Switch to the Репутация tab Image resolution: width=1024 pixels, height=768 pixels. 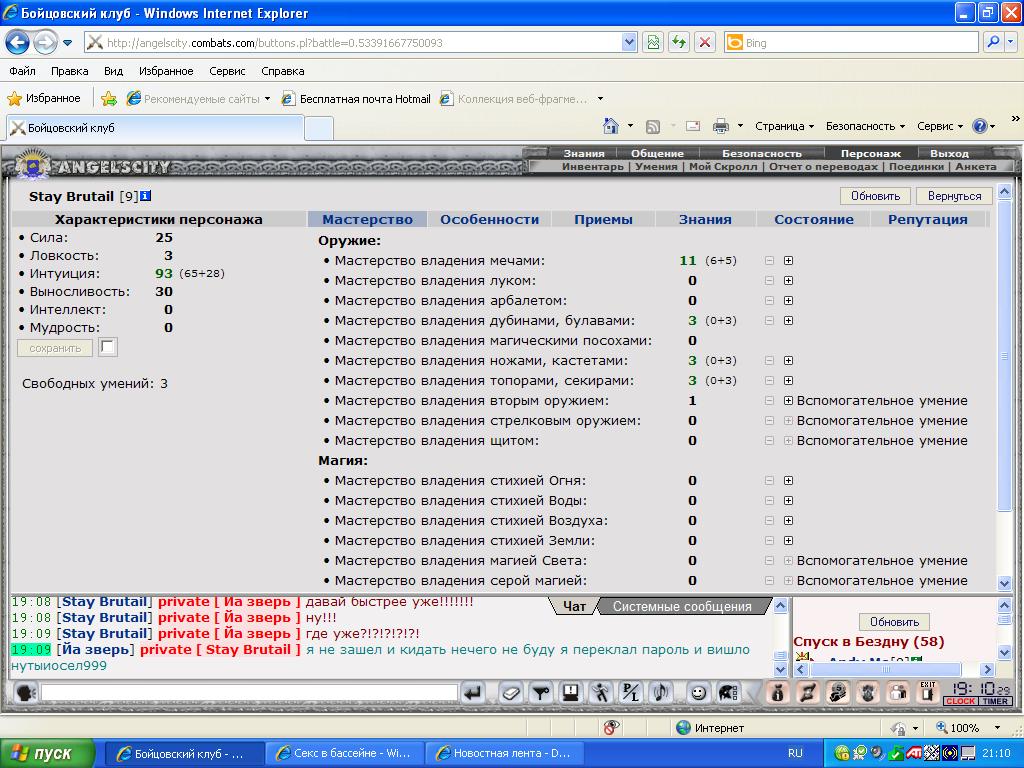tap(927, 219)
